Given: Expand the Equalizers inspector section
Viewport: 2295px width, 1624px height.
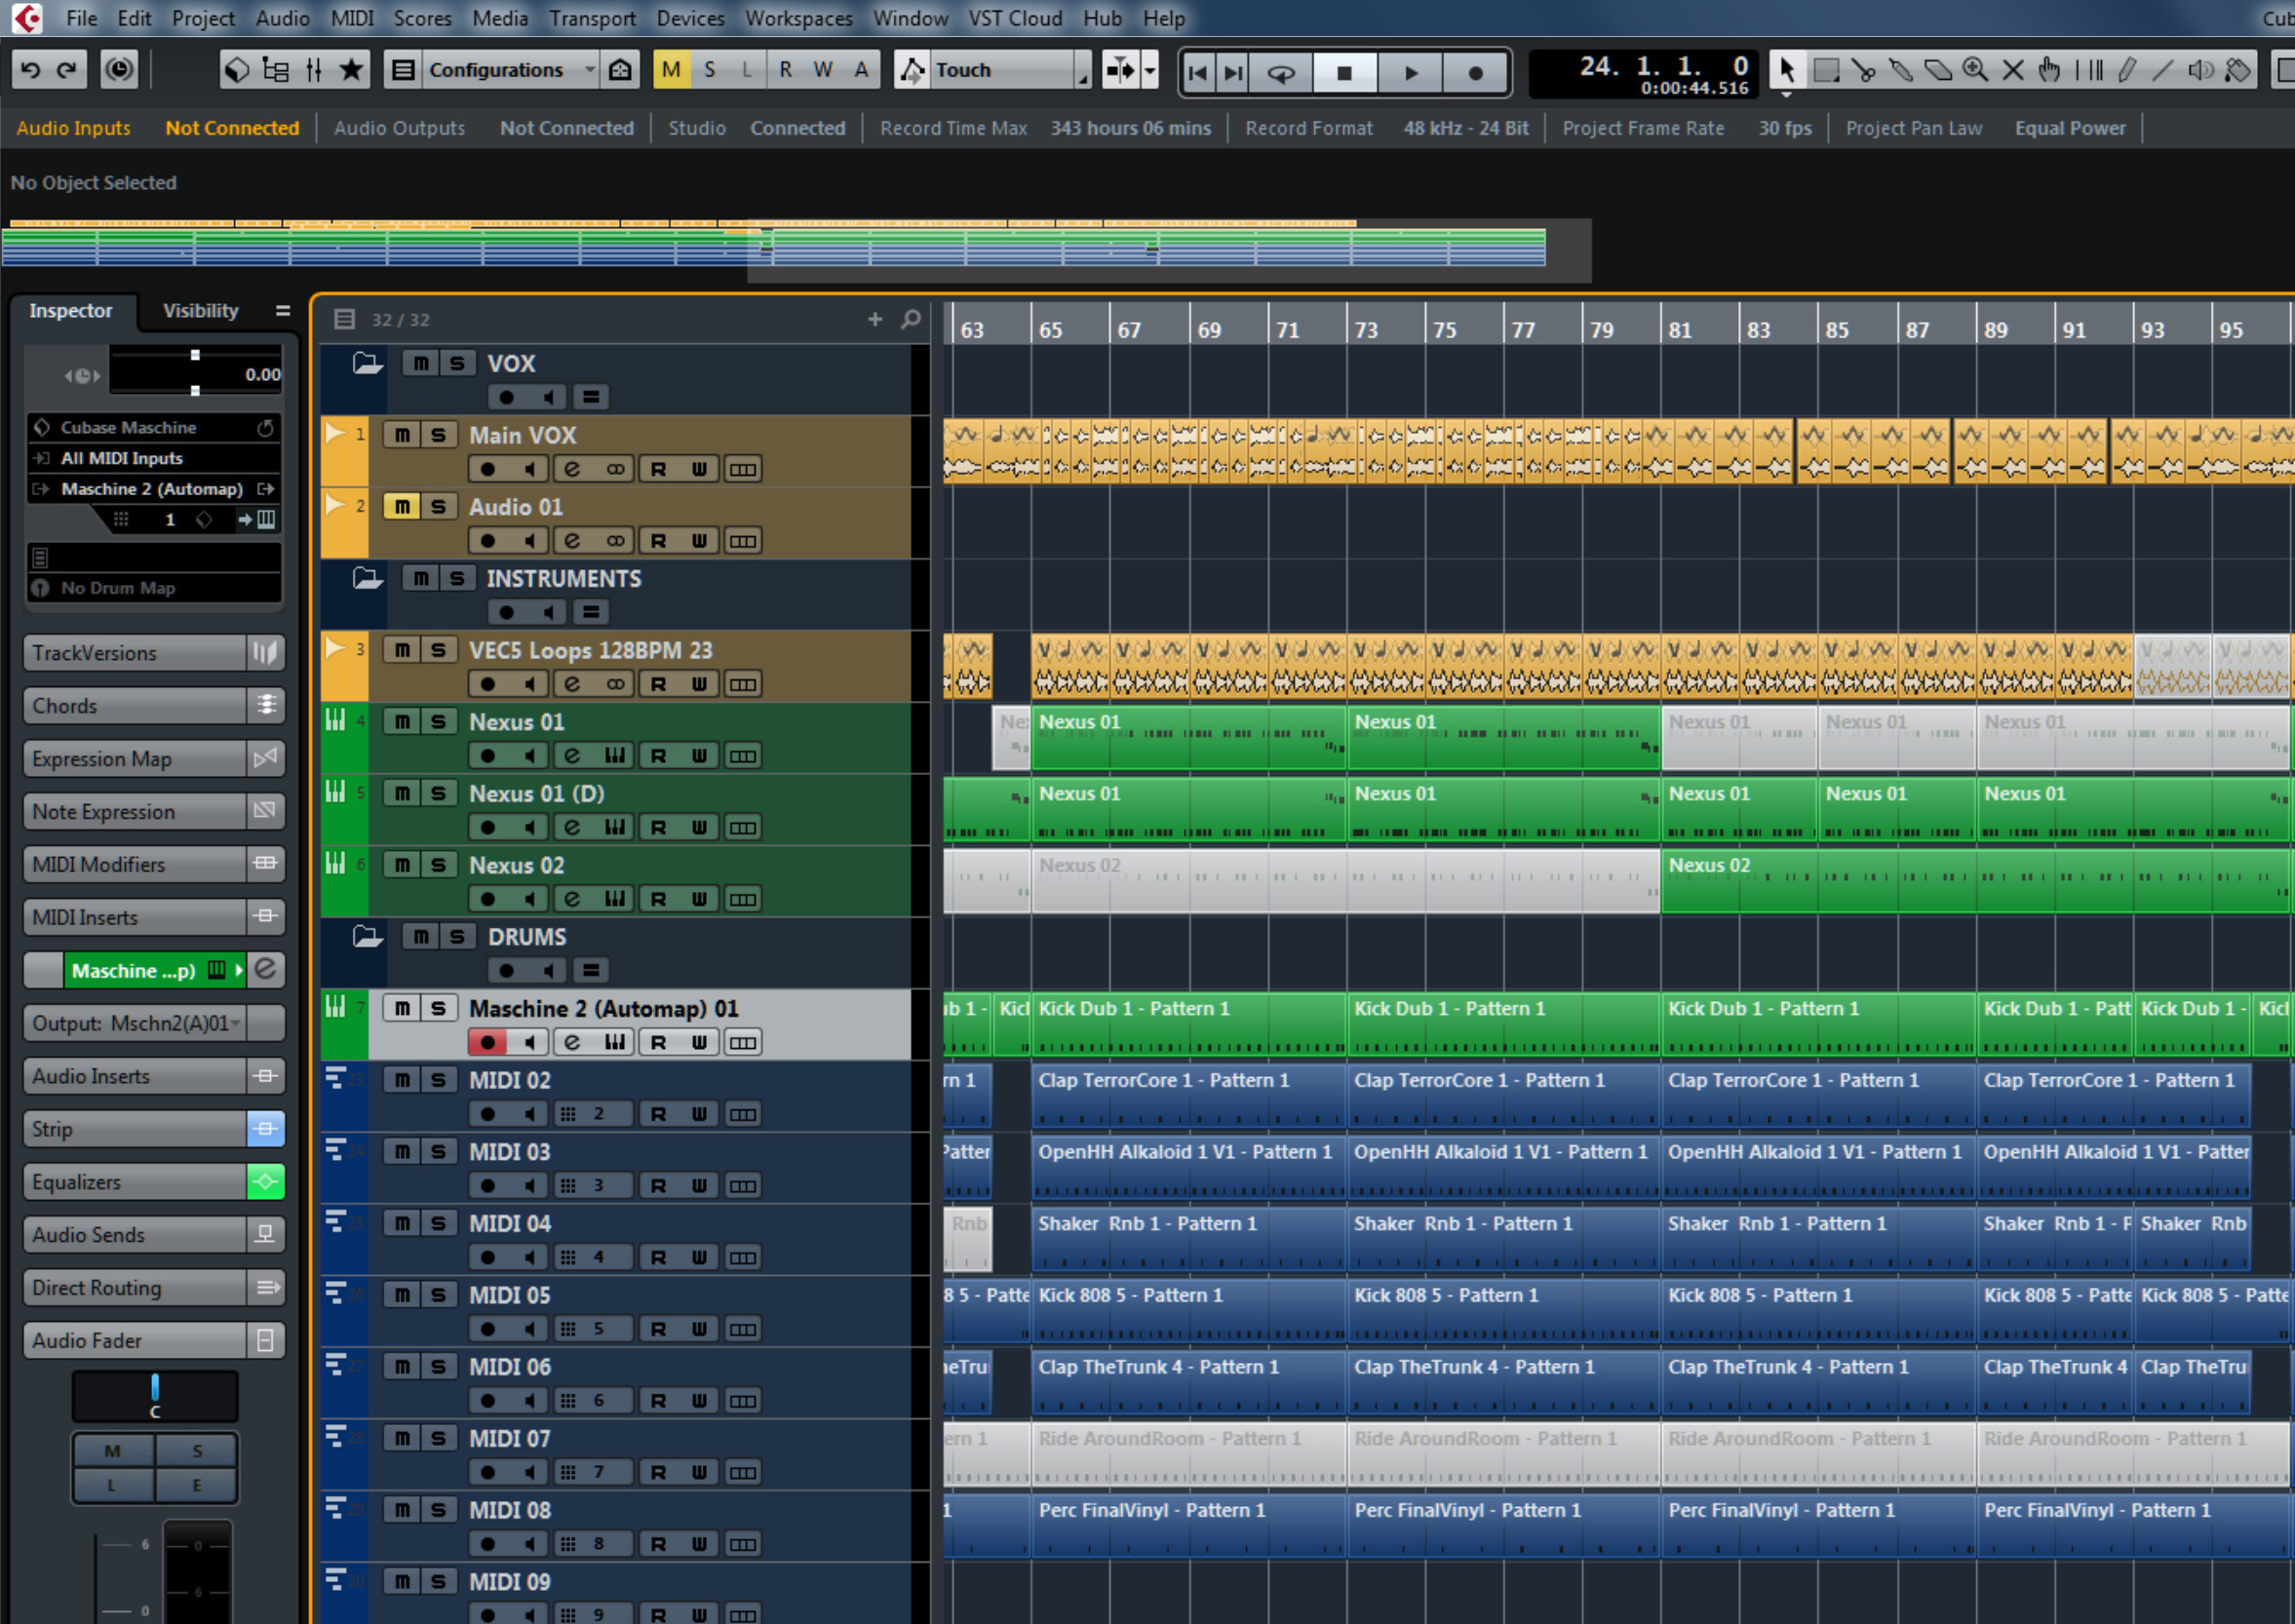Looking at the screenshot, I should pos(134,1182).
